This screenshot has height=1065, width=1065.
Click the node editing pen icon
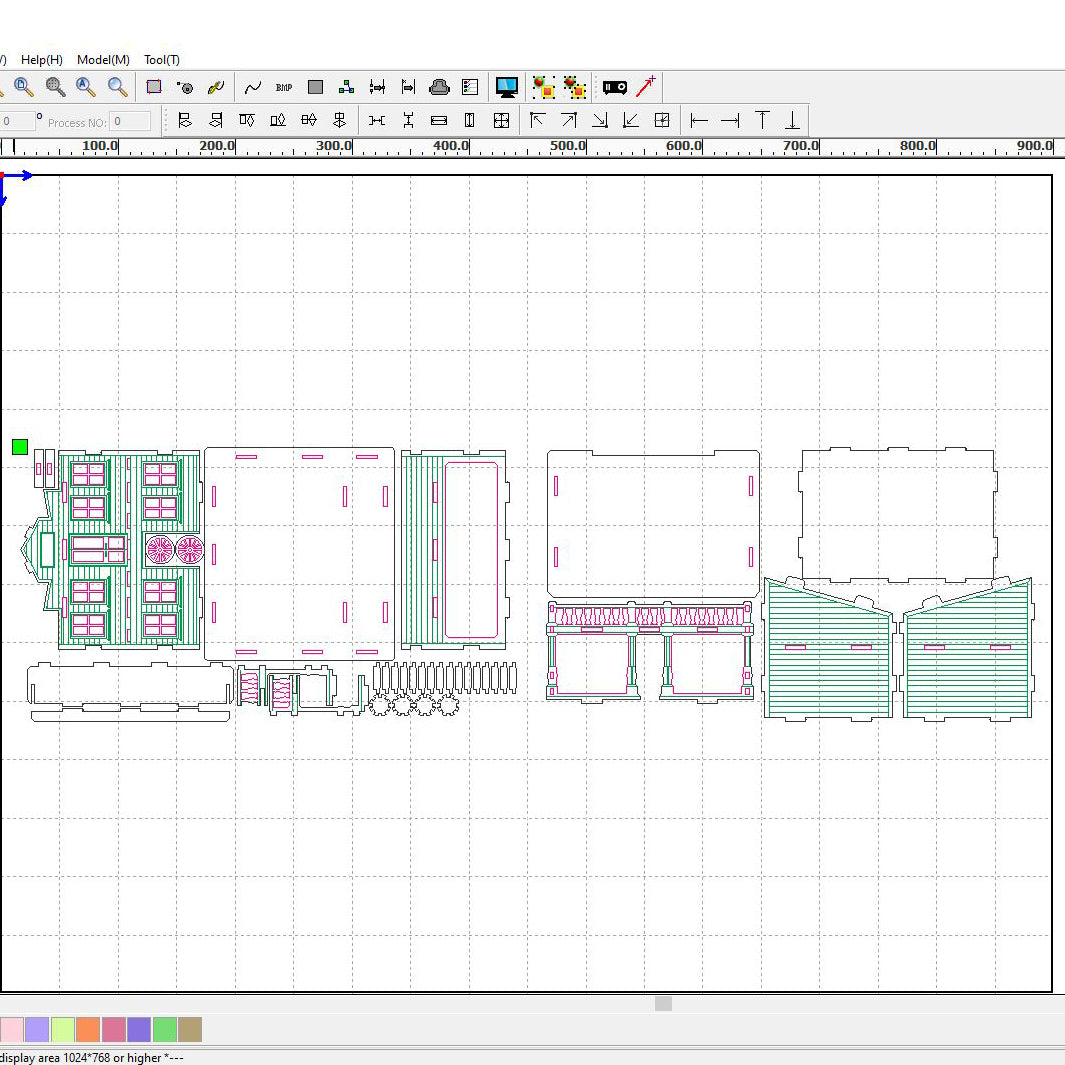pyautogui.click(x=218, y=87)
